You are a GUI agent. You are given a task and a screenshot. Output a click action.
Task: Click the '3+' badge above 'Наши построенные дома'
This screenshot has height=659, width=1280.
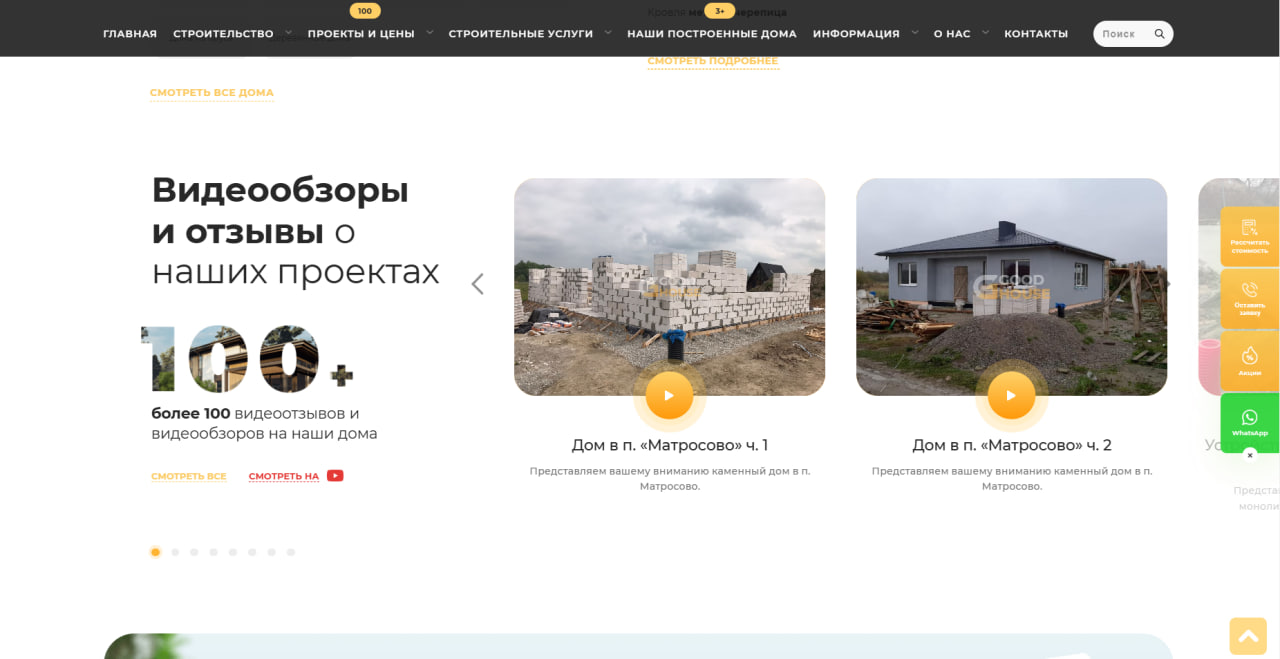tap(720, 11)
